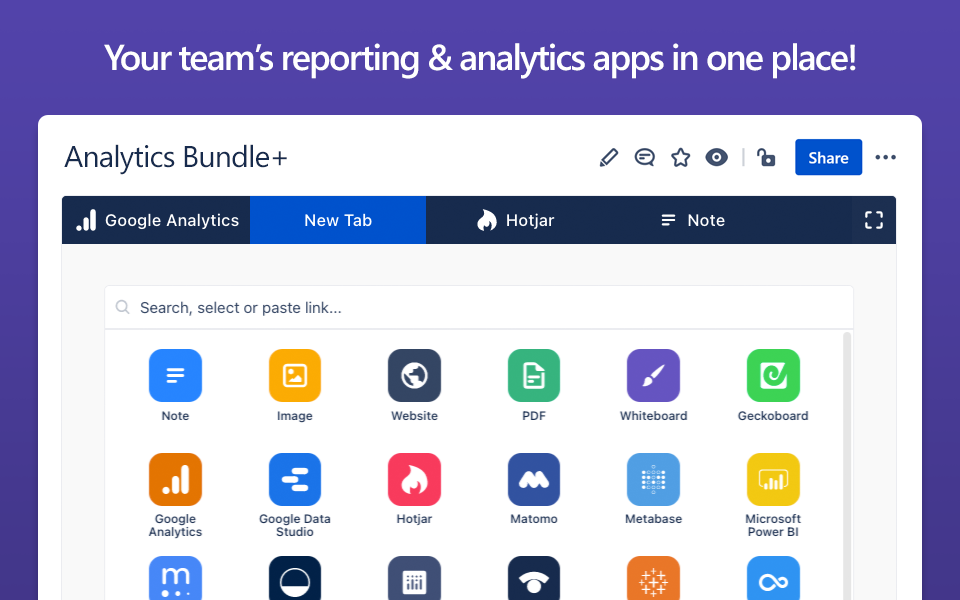Click the Metabase label text

pyautogui.click(x=653, y=519)
